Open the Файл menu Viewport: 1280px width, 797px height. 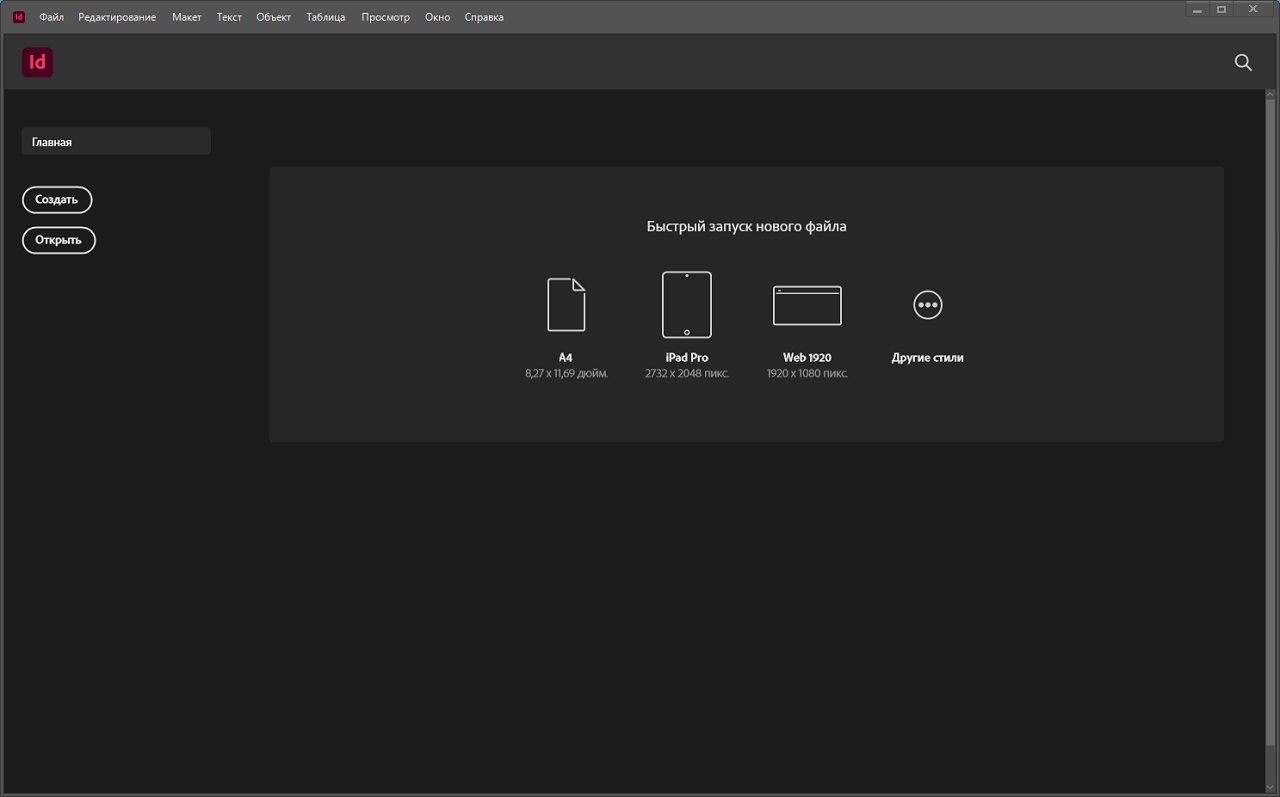click(51, 17)
